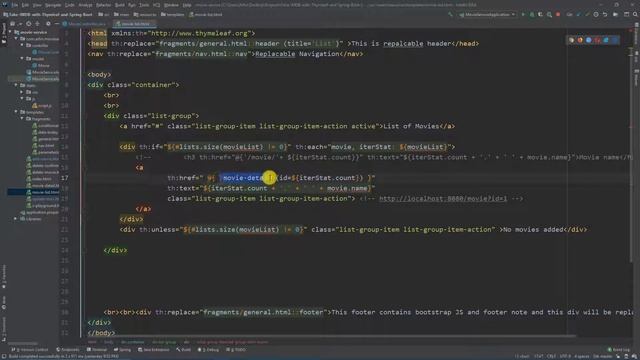Expand the Libraries node in project tree
The width and height of the screenshot is (640, 360).
(x=16, y=219)
